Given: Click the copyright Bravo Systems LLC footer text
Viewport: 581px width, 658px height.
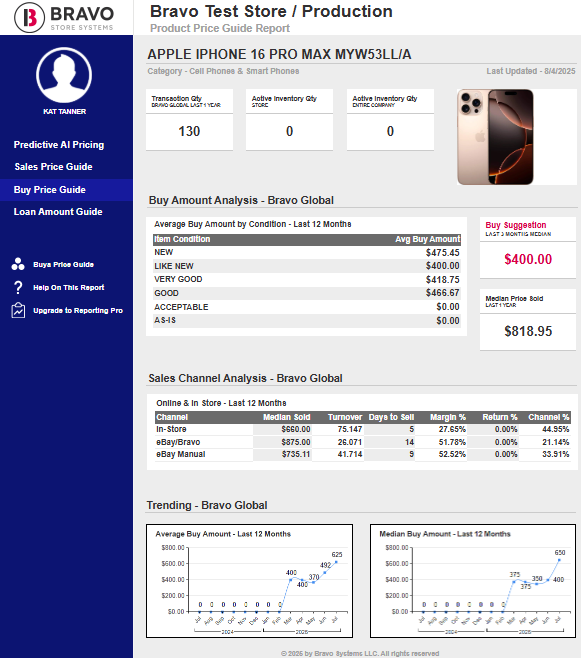Looking at the screenshot, I should click(x=360, y=653).
